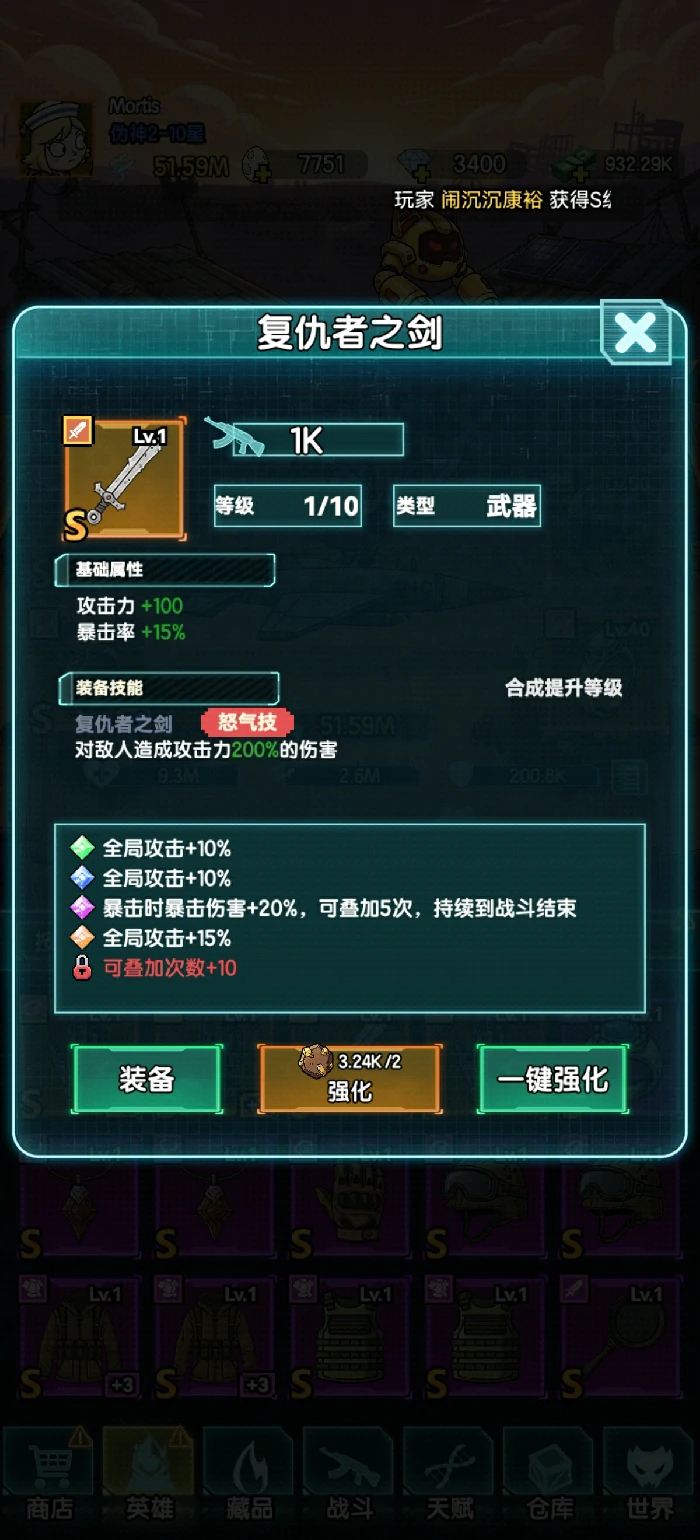Click the red lock icon attribute
The width and height of the screenshot is (700, 1540).
click(82, 968)
